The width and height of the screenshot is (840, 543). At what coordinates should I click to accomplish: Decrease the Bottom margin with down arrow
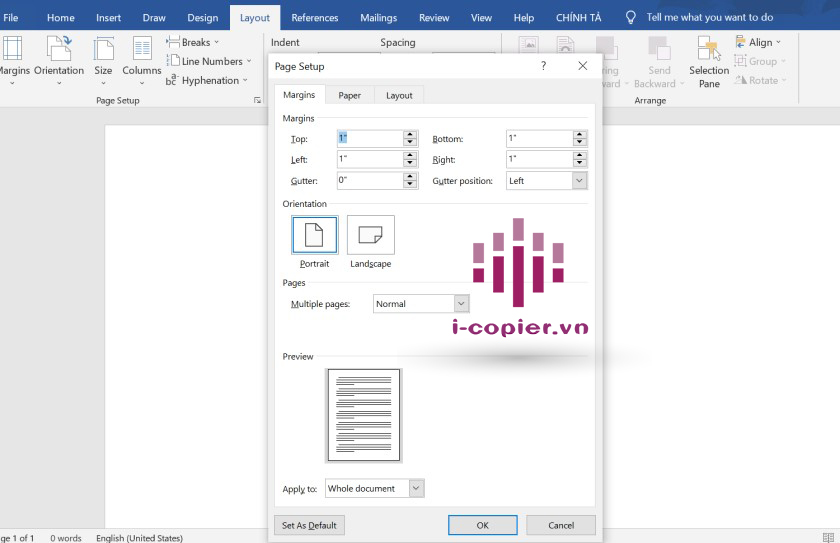pyautogui.click(x=580, y=143)
